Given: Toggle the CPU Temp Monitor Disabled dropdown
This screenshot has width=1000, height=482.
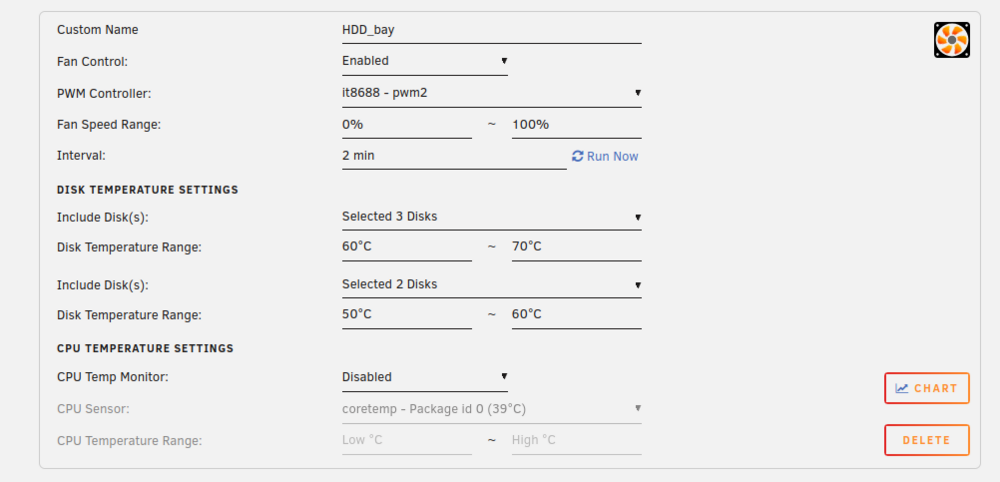Looking at the screenshot, I should [425, 377].
